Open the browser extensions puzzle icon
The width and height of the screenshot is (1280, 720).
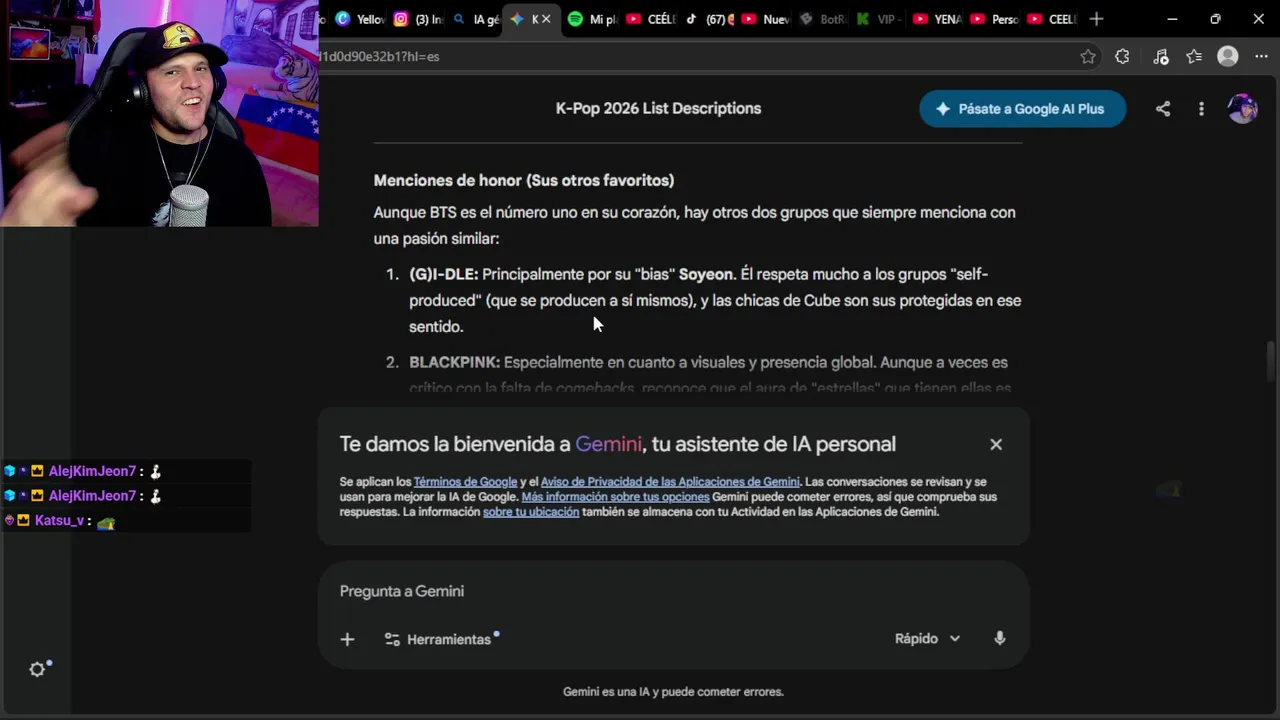(x=1122, y=57)
